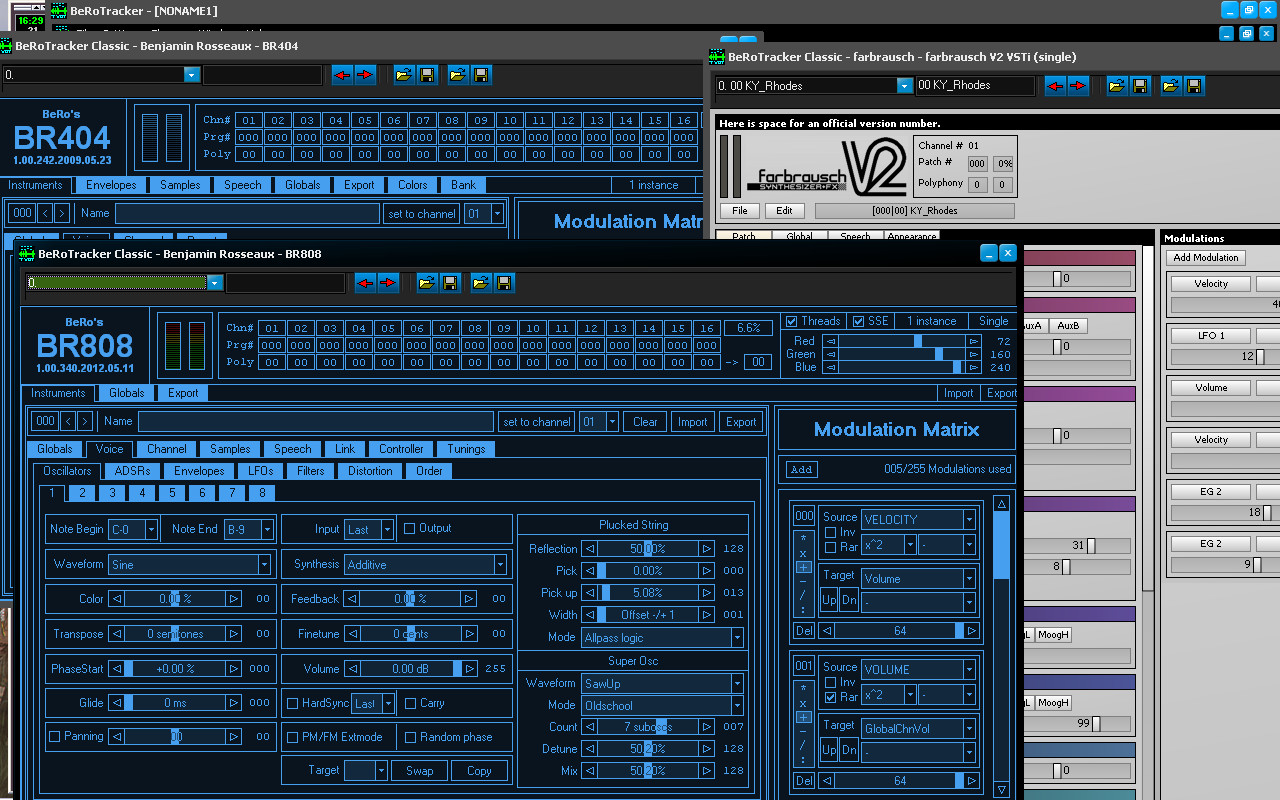1280x800 pixels.
Task: Click second floppy save icon in BR404 window toolbar
Action: (x=482, y=75)
